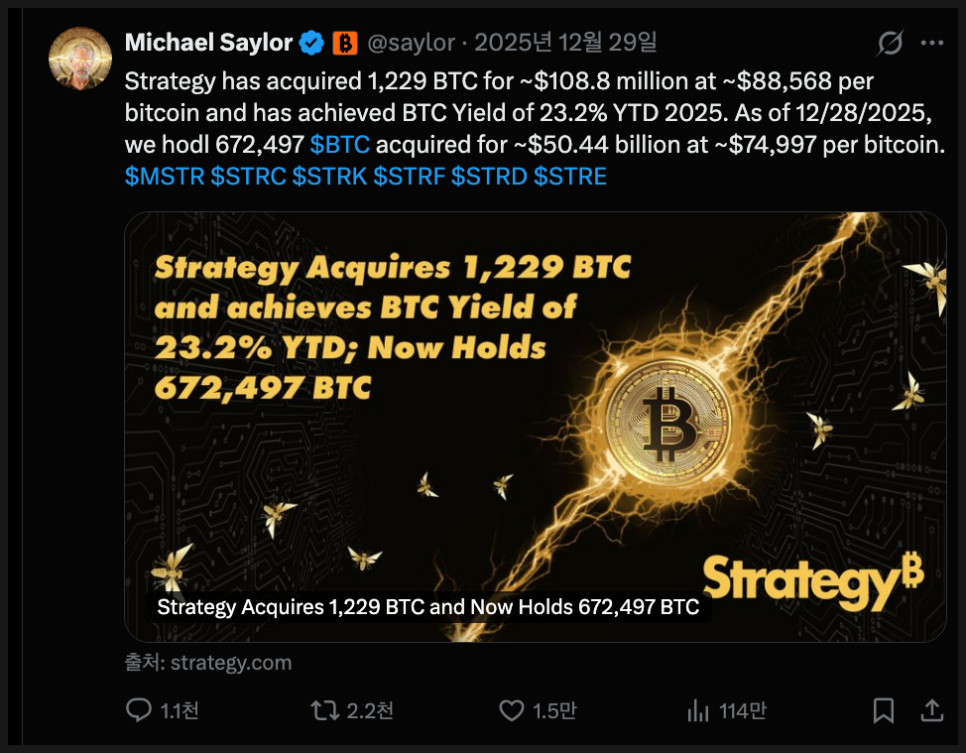Screen dimensions: 966x753
Task: View tweet analytics bar chart icon
Action: click(698, 710)
